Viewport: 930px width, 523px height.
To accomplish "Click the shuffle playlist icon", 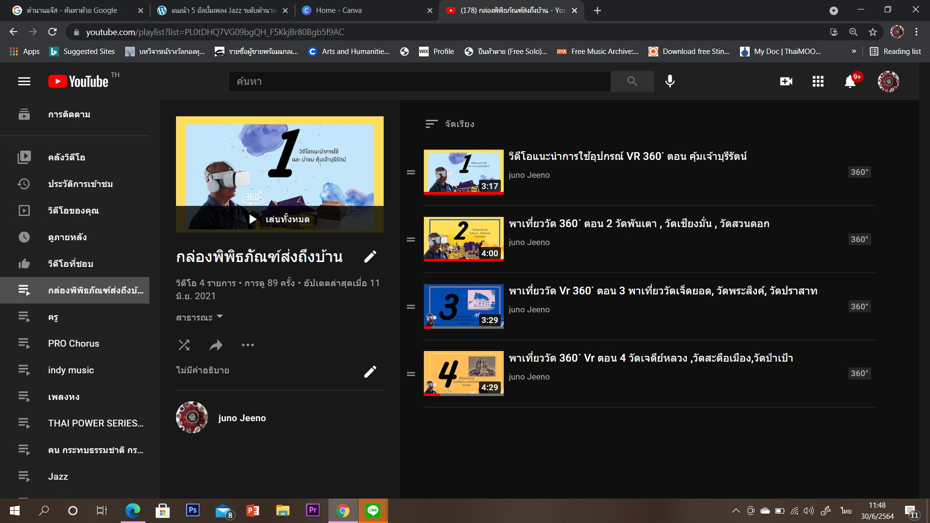I will coord(184,345).
